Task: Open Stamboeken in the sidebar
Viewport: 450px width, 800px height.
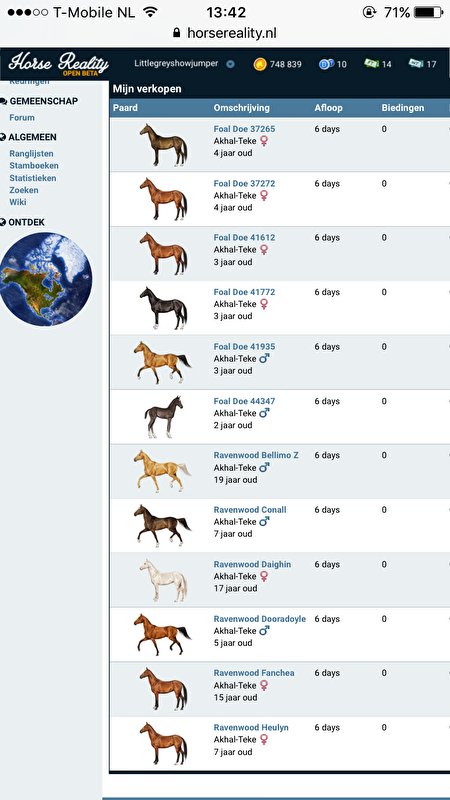Action: pyautogui.click(x=34, y=166)
